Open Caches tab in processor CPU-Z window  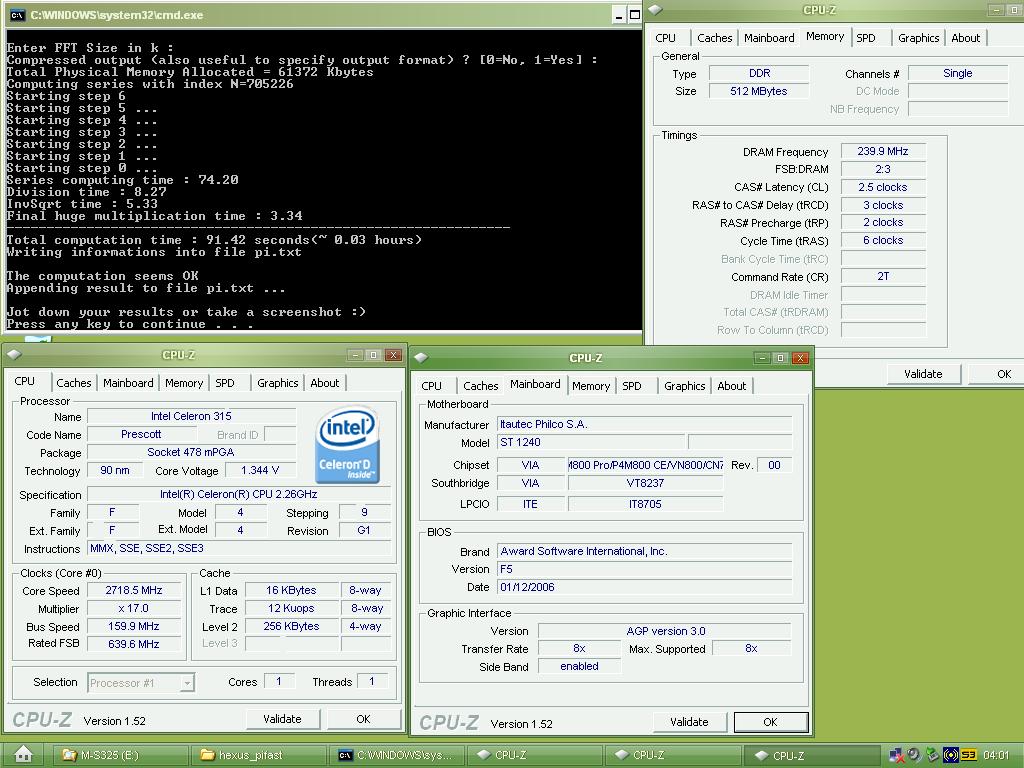[73, 383]
